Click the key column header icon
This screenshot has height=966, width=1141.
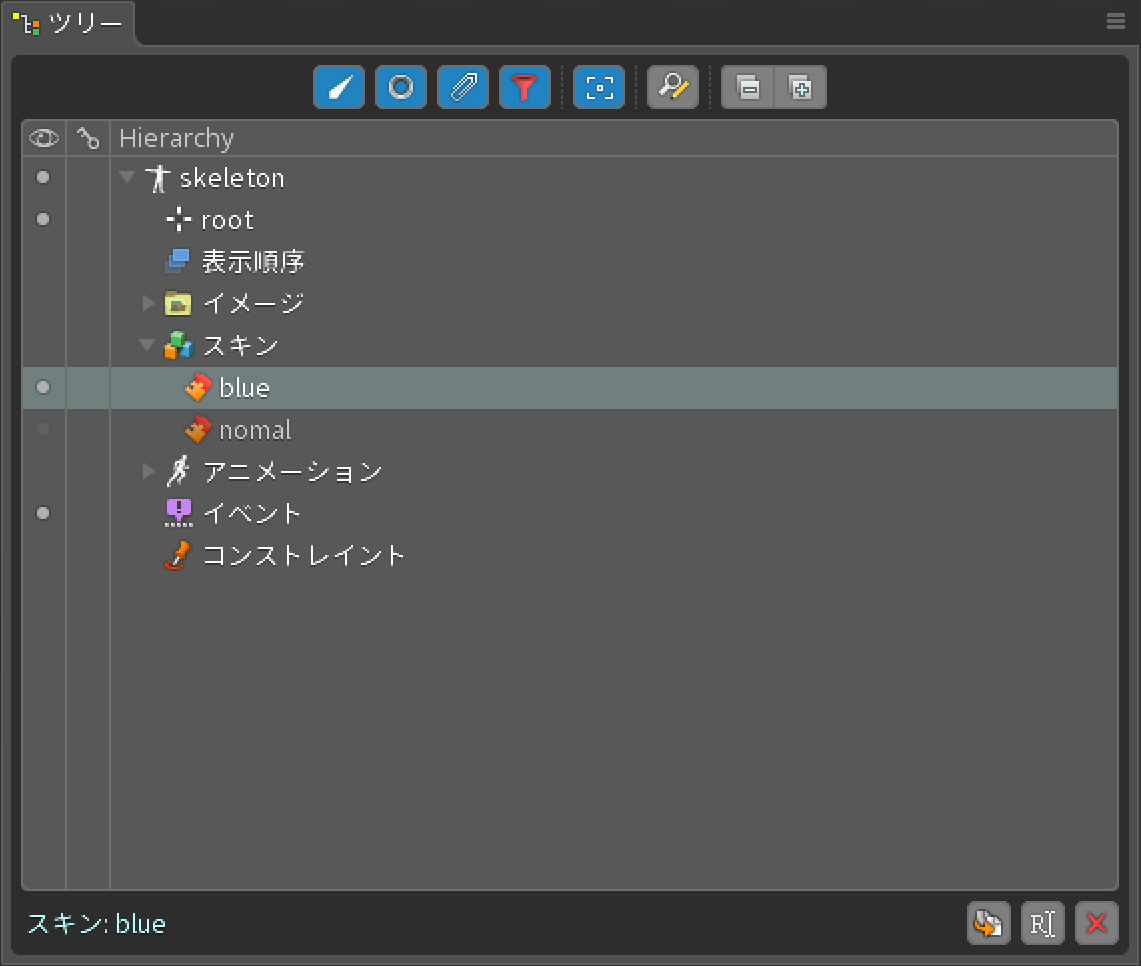coord(88,138)
